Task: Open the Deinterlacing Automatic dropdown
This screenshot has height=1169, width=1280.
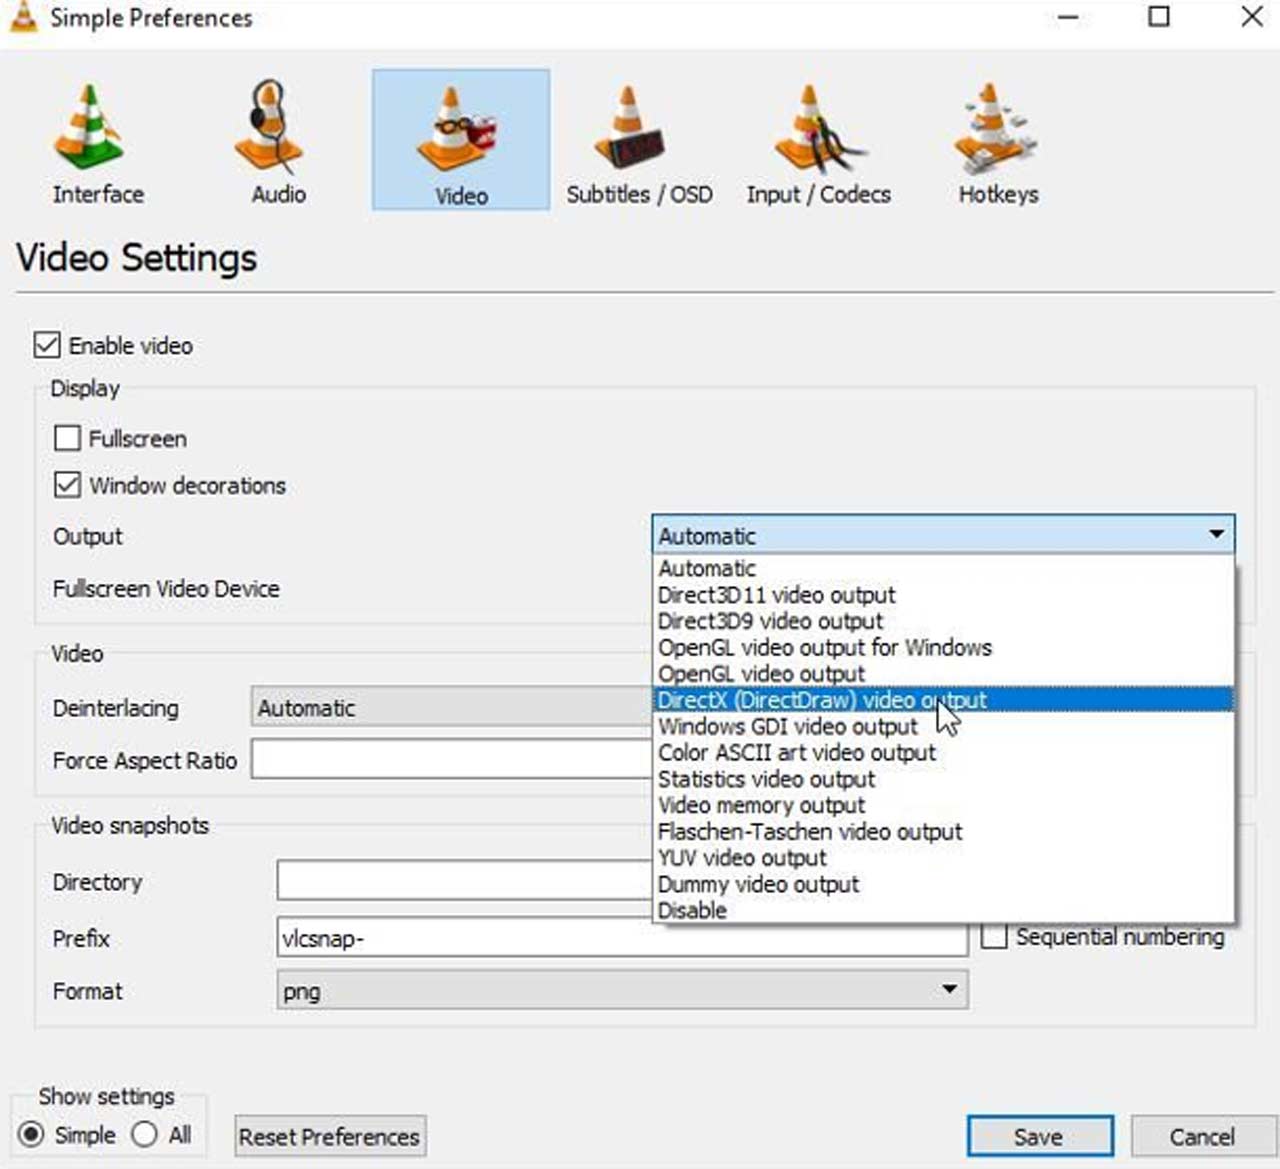Action: coord(450,708)
